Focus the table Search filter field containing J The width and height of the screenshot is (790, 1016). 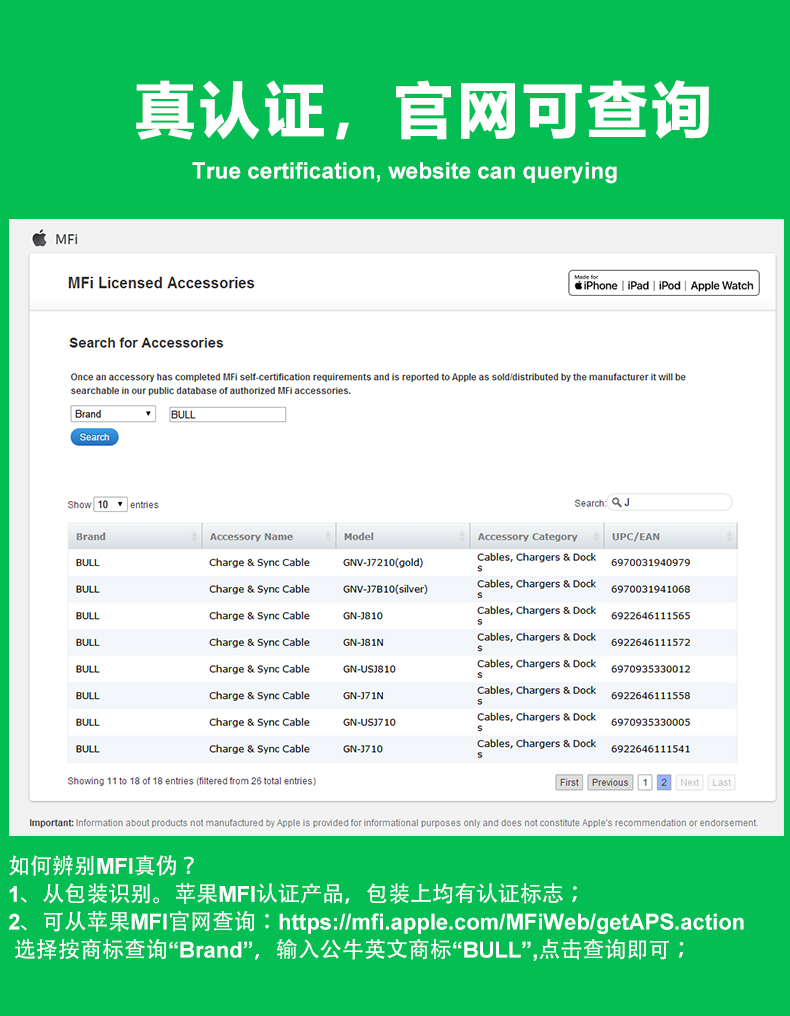tap(669, 502)
